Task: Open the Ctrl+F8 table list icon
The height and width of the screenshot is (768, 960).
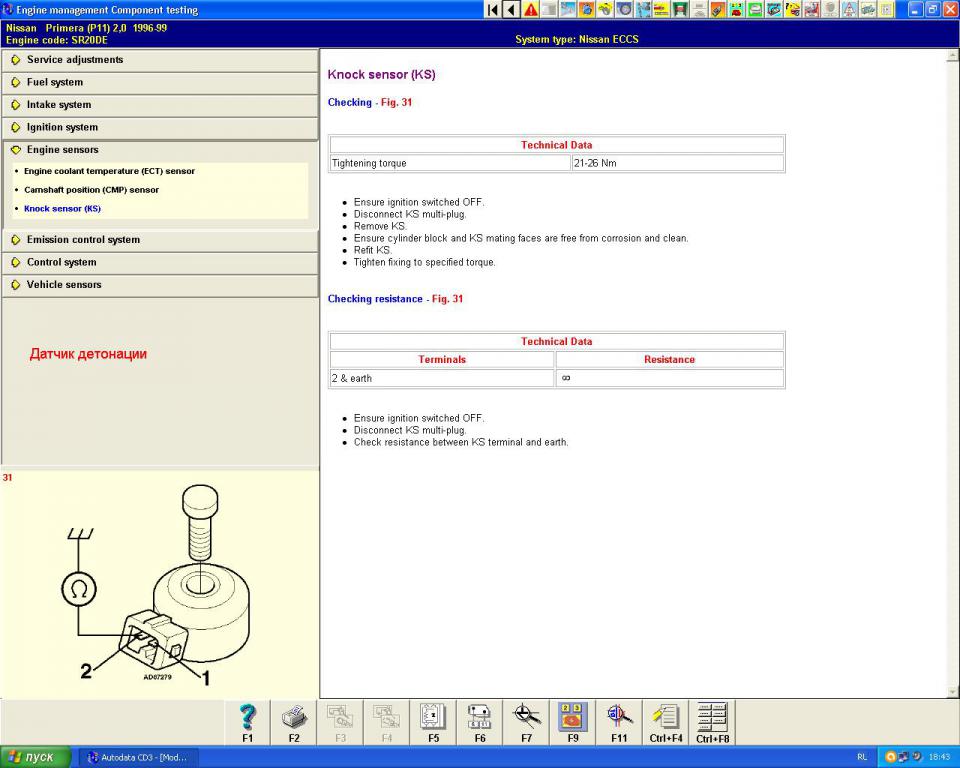Action: point(713,723)
